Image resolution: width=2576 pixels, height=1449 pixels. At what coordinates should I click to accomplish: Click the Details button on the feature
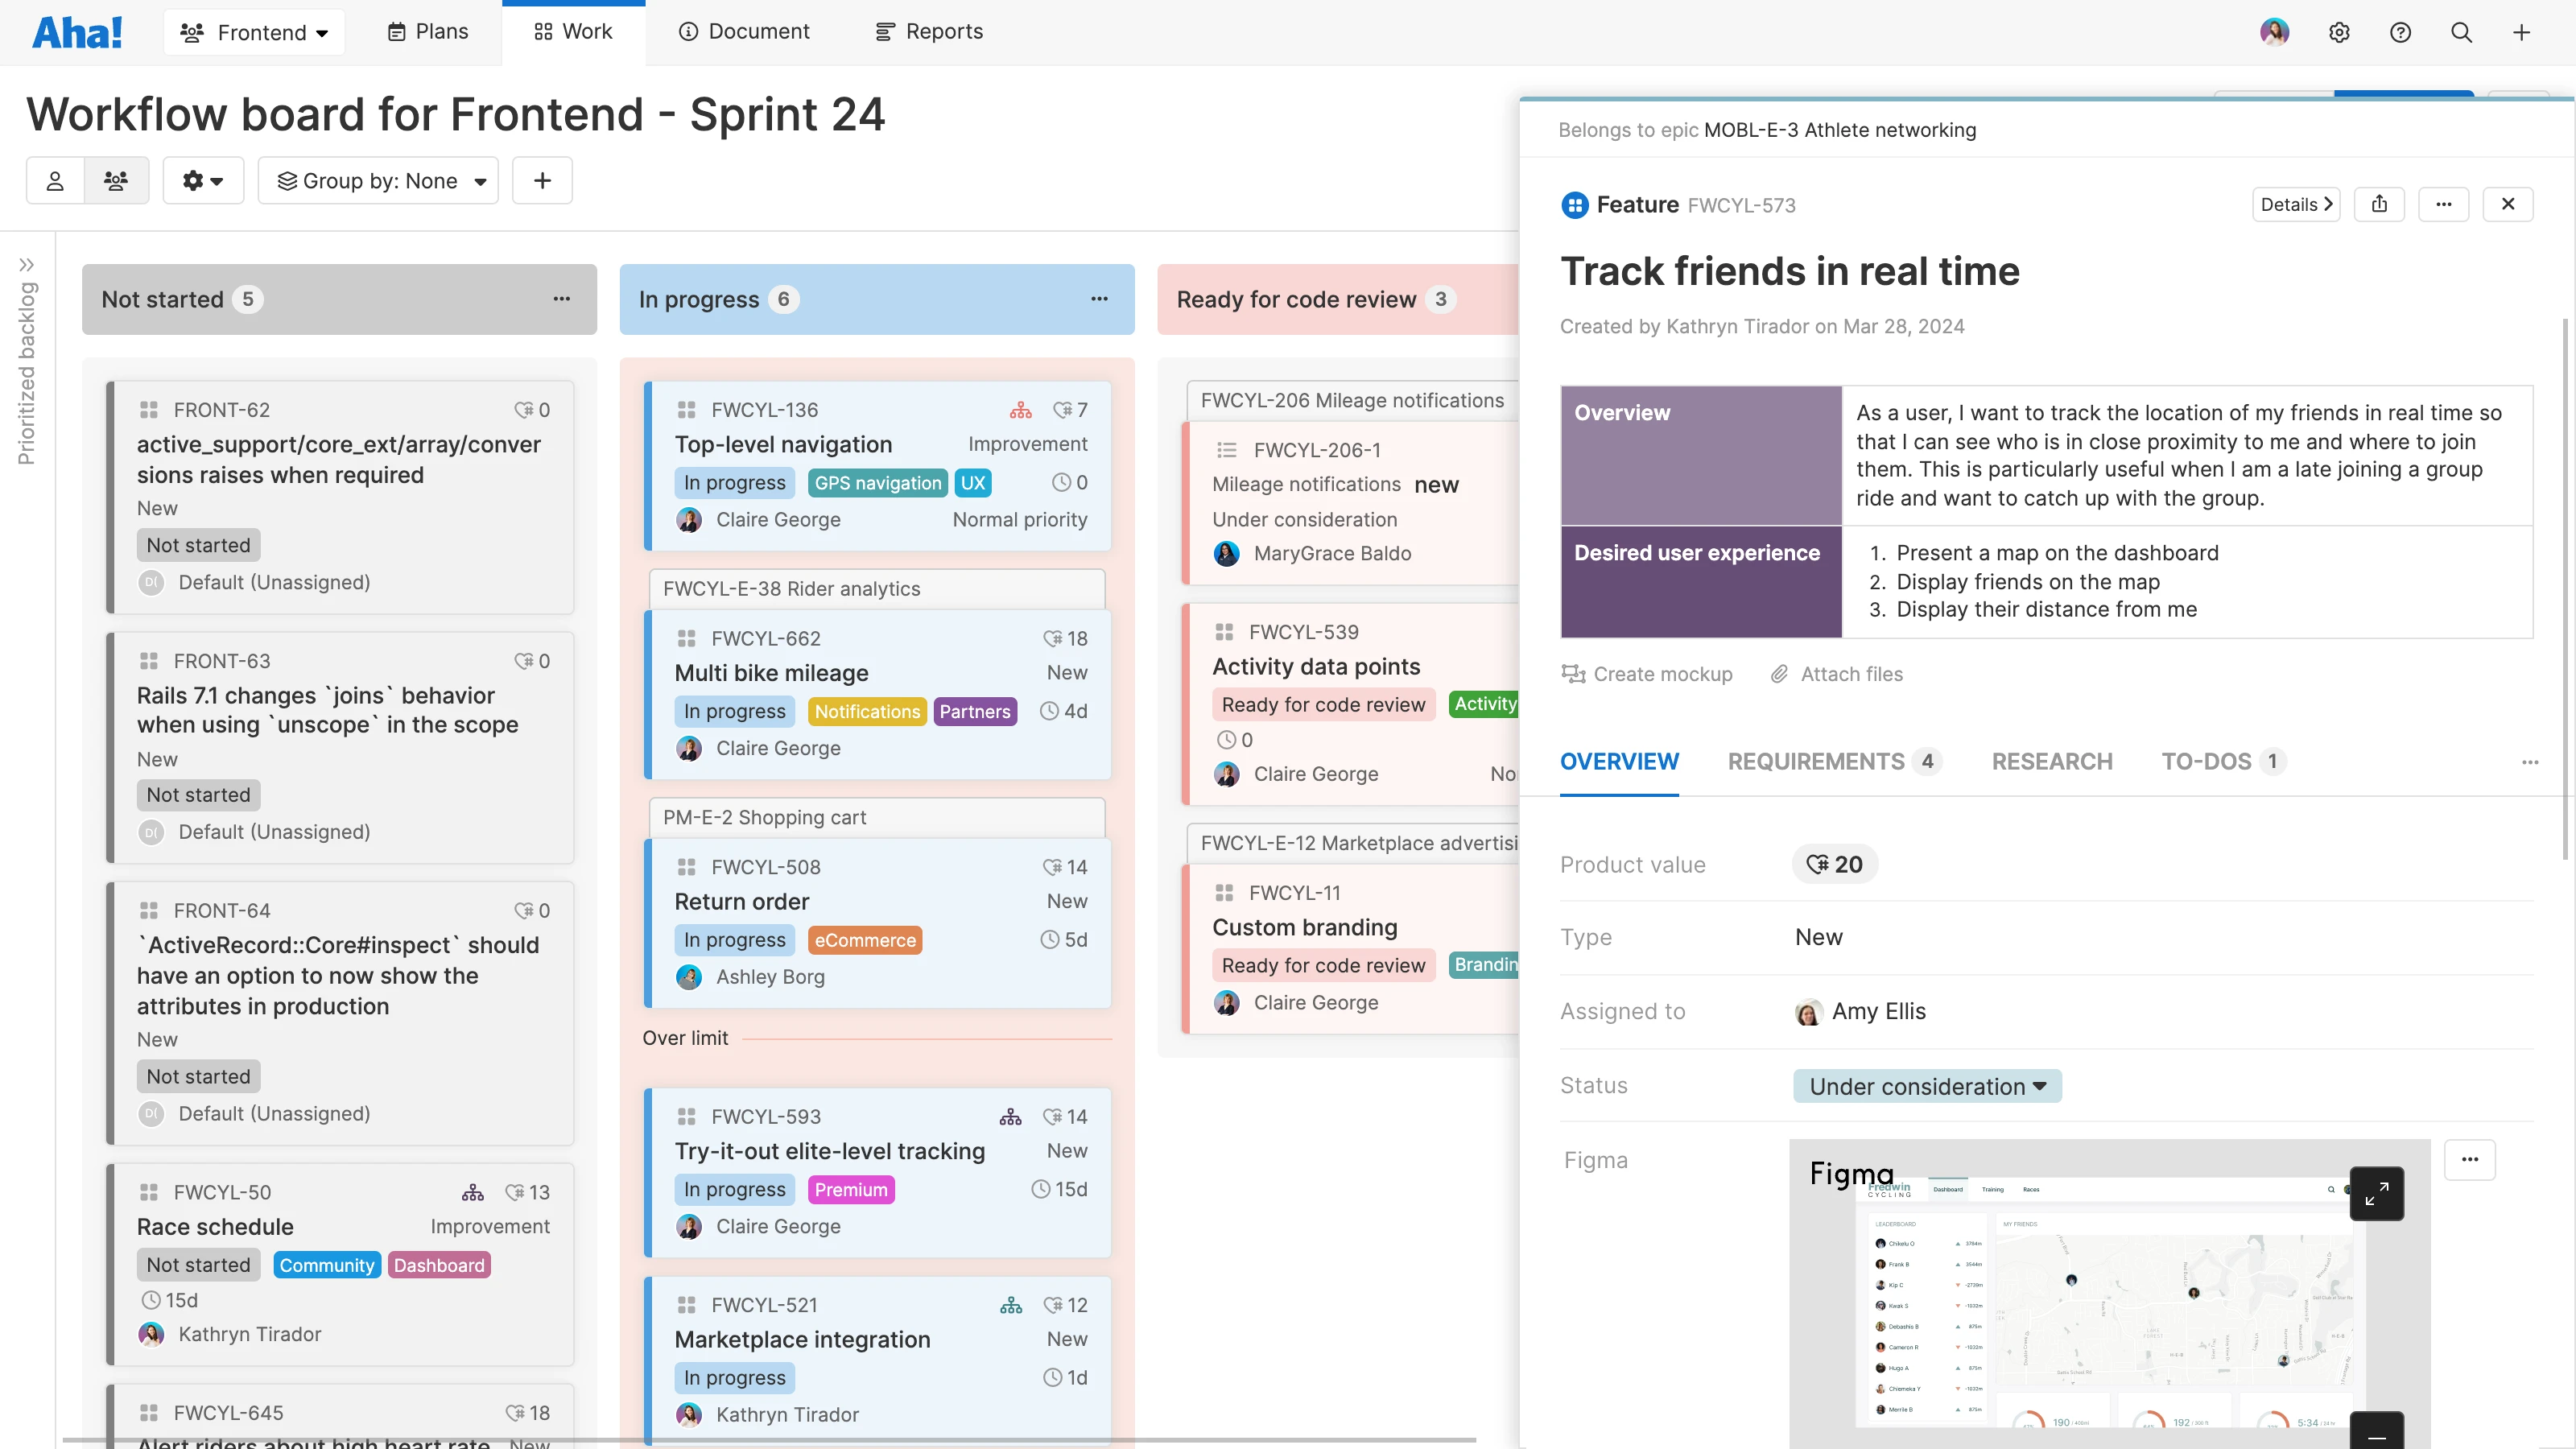click(x=2295, y=204)
